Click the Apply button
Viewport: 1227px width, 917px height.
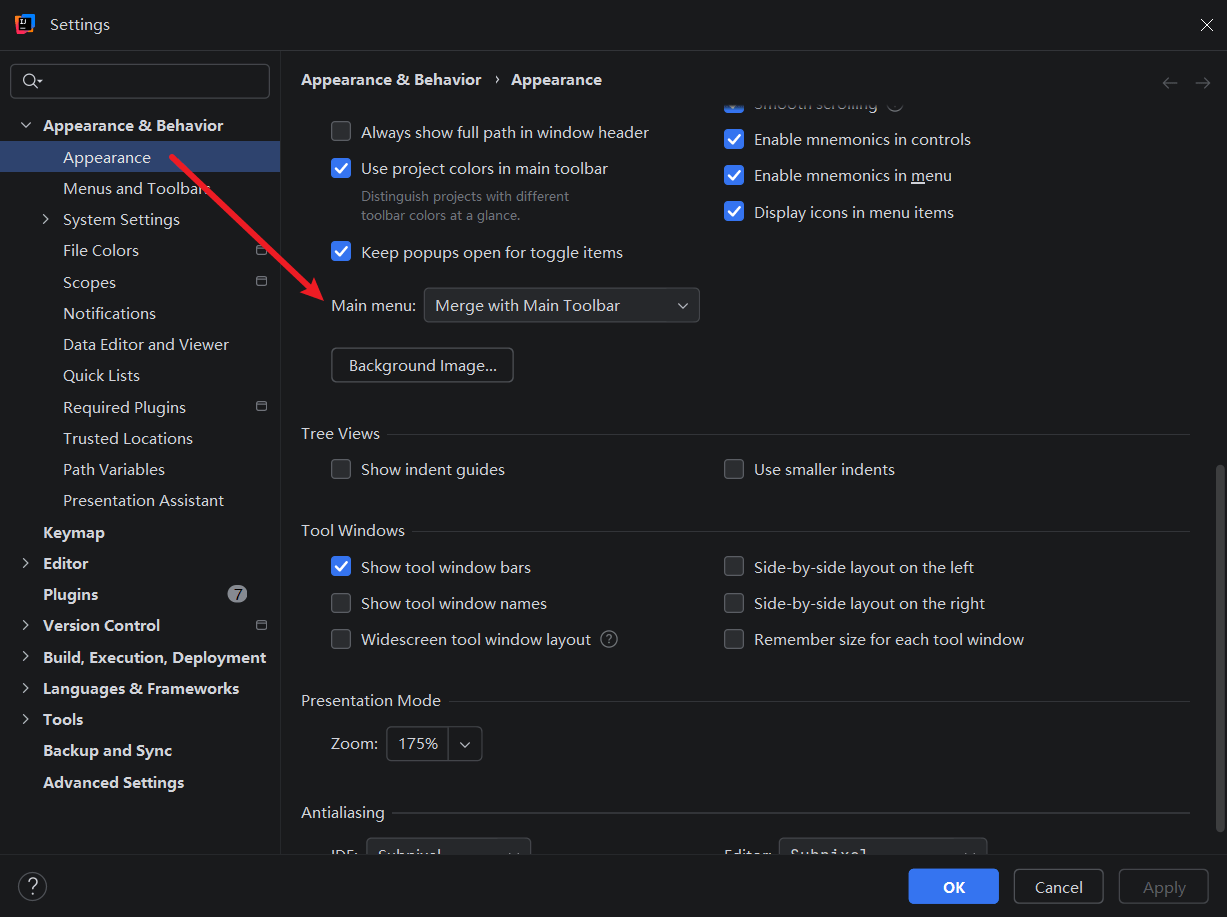pyautogui.click(x=1164, y=887)
